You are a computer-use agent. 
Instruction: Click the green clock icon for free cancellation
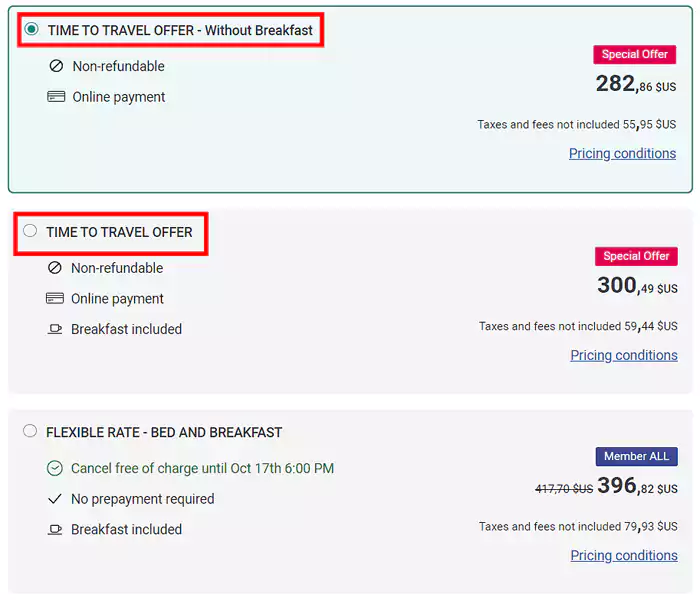coord(54,468)
